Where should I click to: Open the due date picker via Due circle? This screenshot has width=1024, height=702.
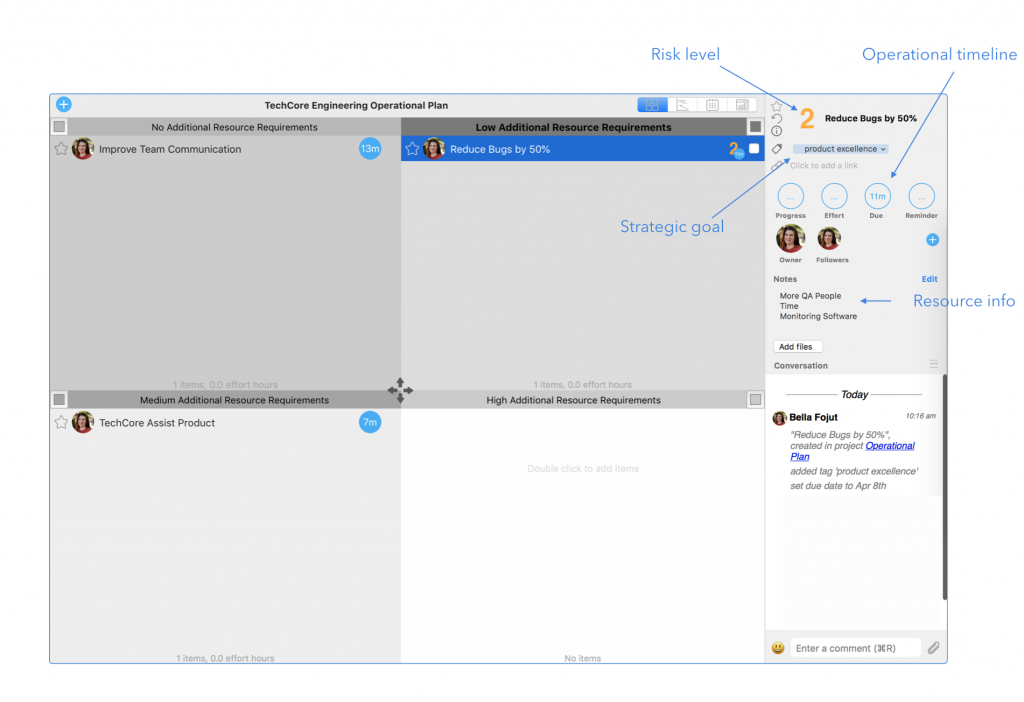(876, 196)
